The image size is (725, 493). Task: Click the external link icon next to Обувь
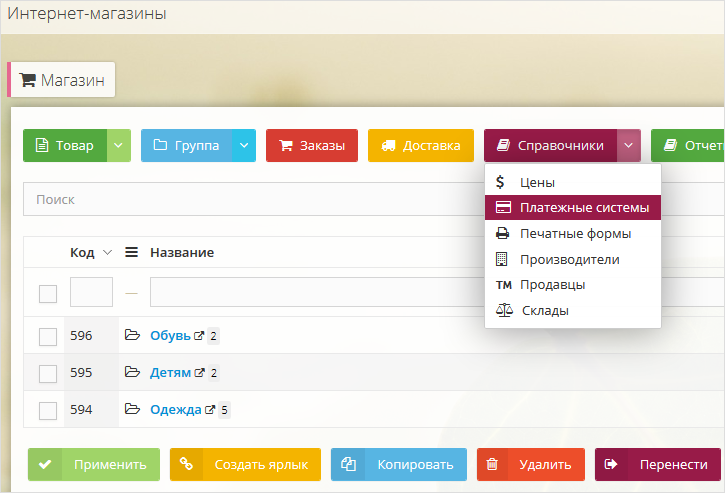click(200, 336)
